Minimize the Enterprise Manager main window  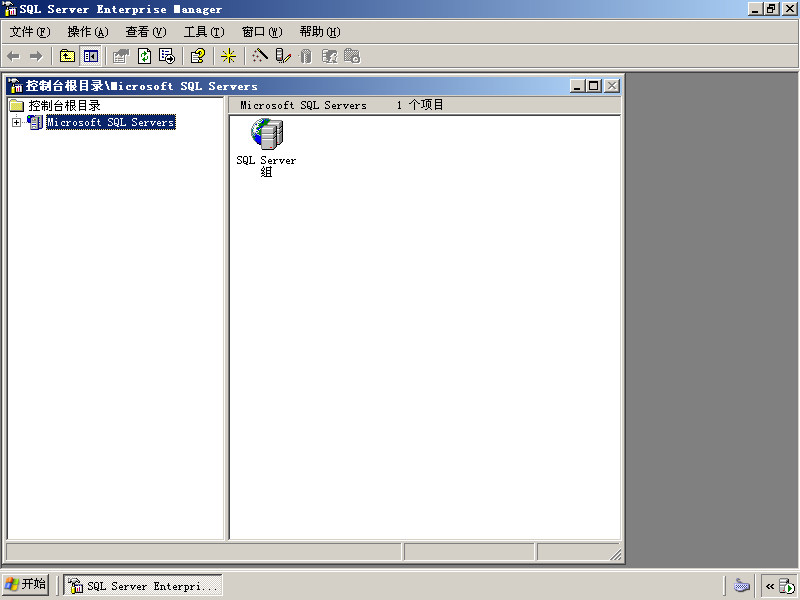[755, 9]
